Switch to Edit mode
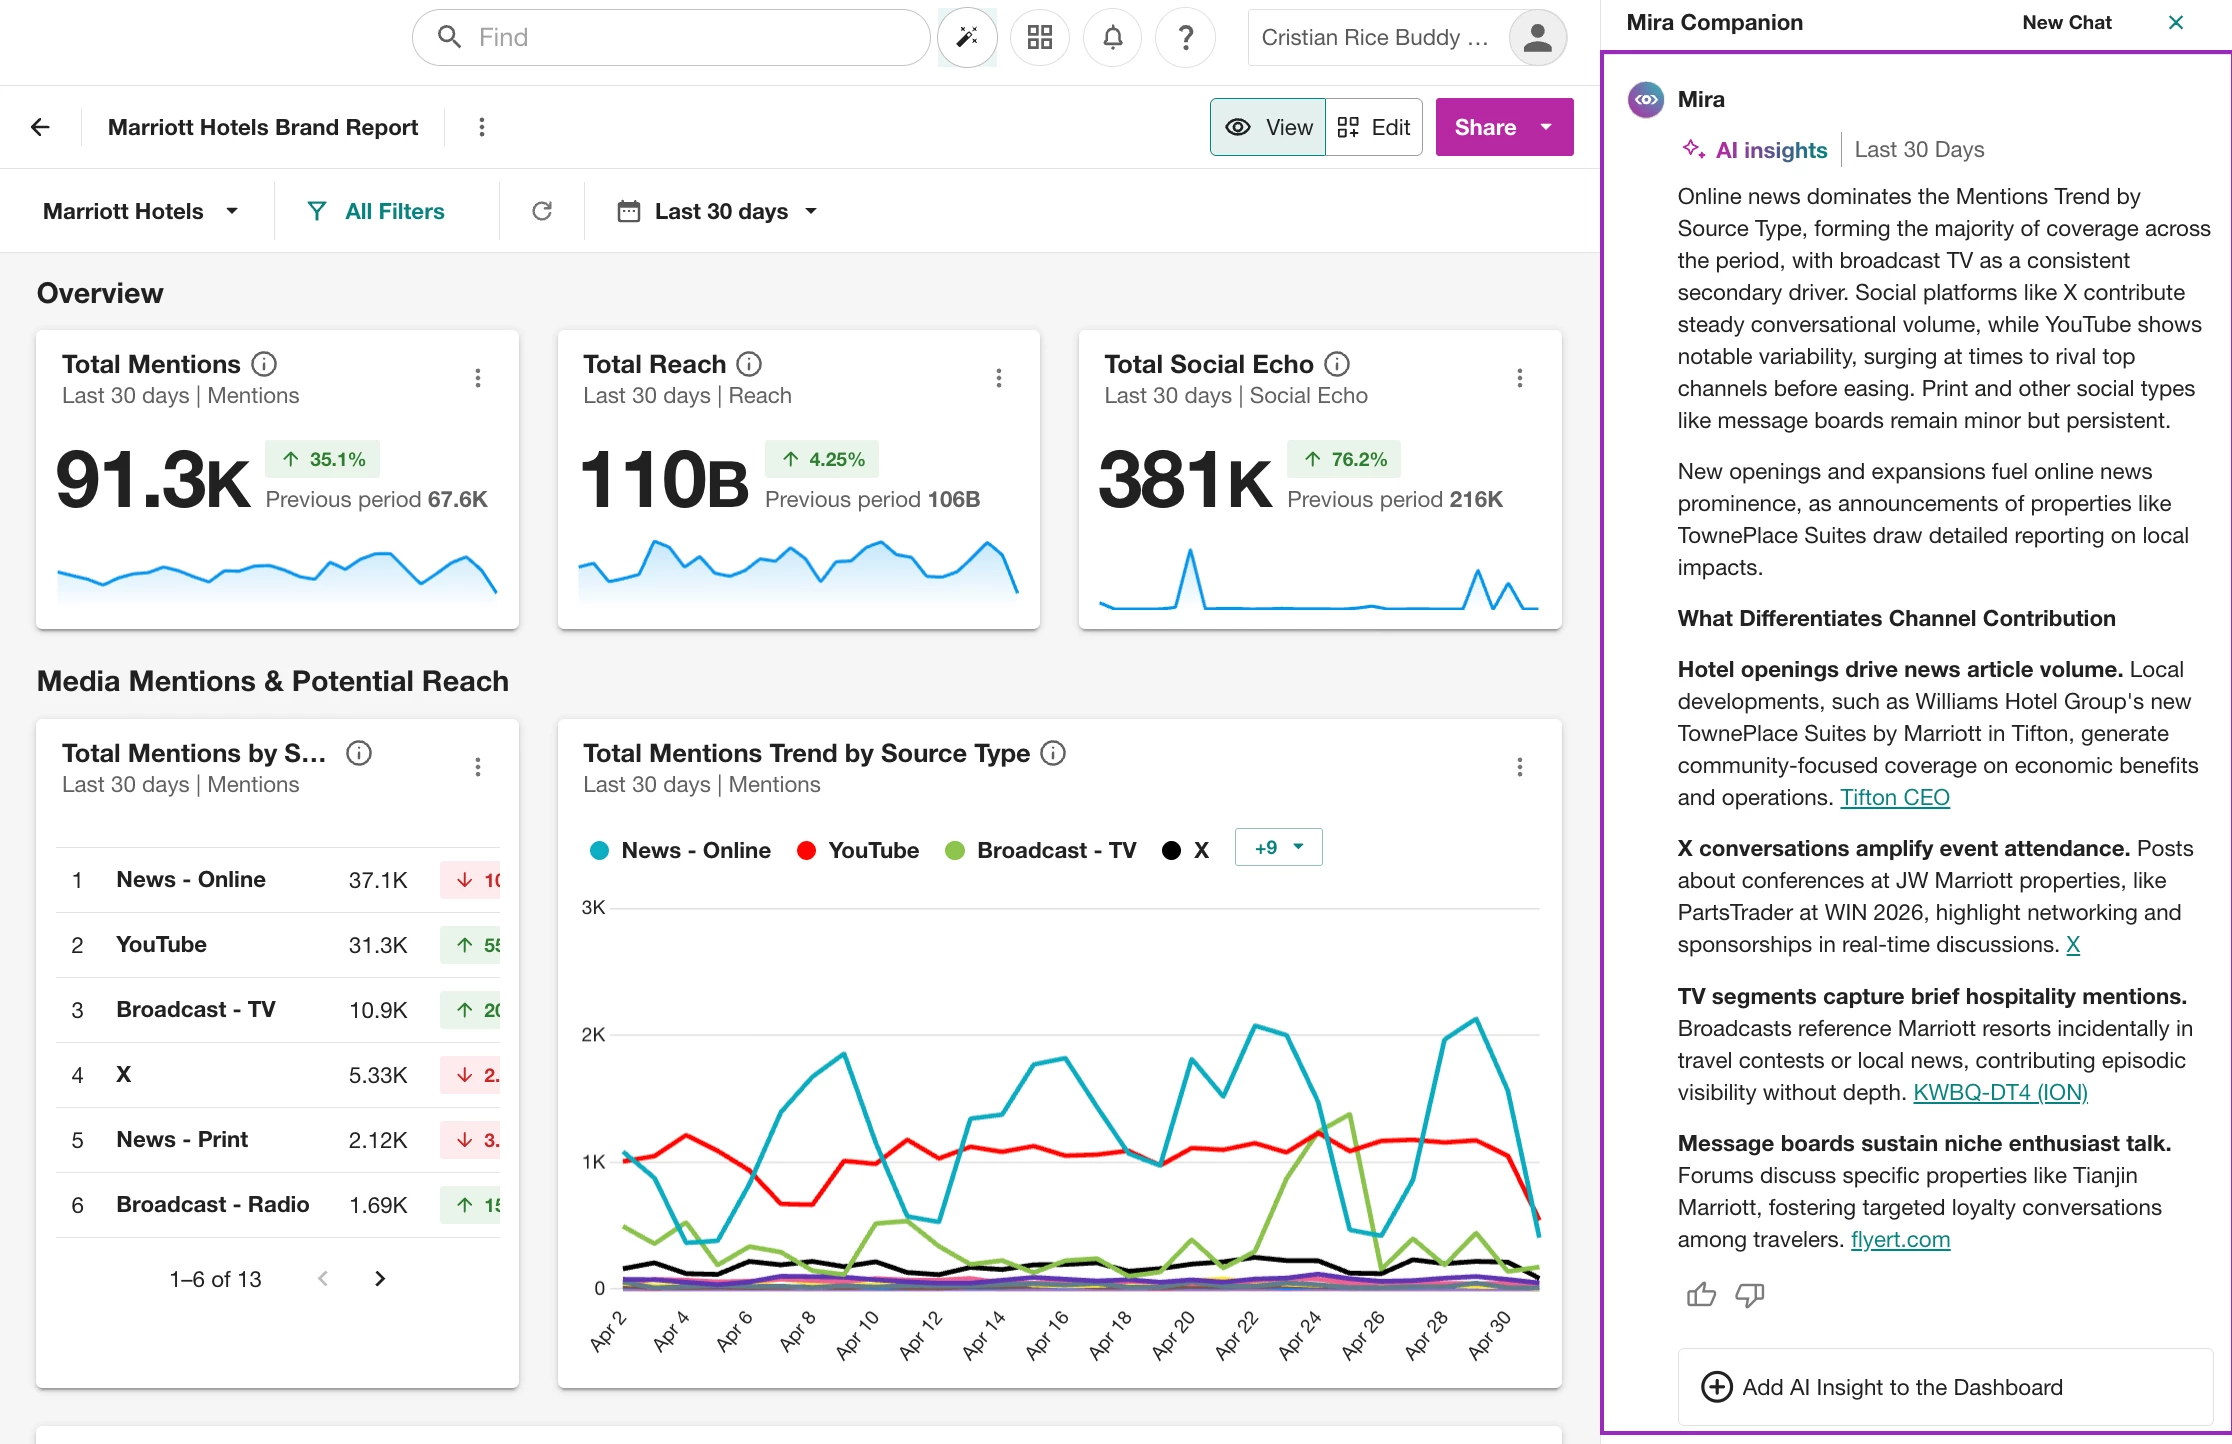The width and height of the screenshot is (2232, 1444). click(x=1374, y=127)
